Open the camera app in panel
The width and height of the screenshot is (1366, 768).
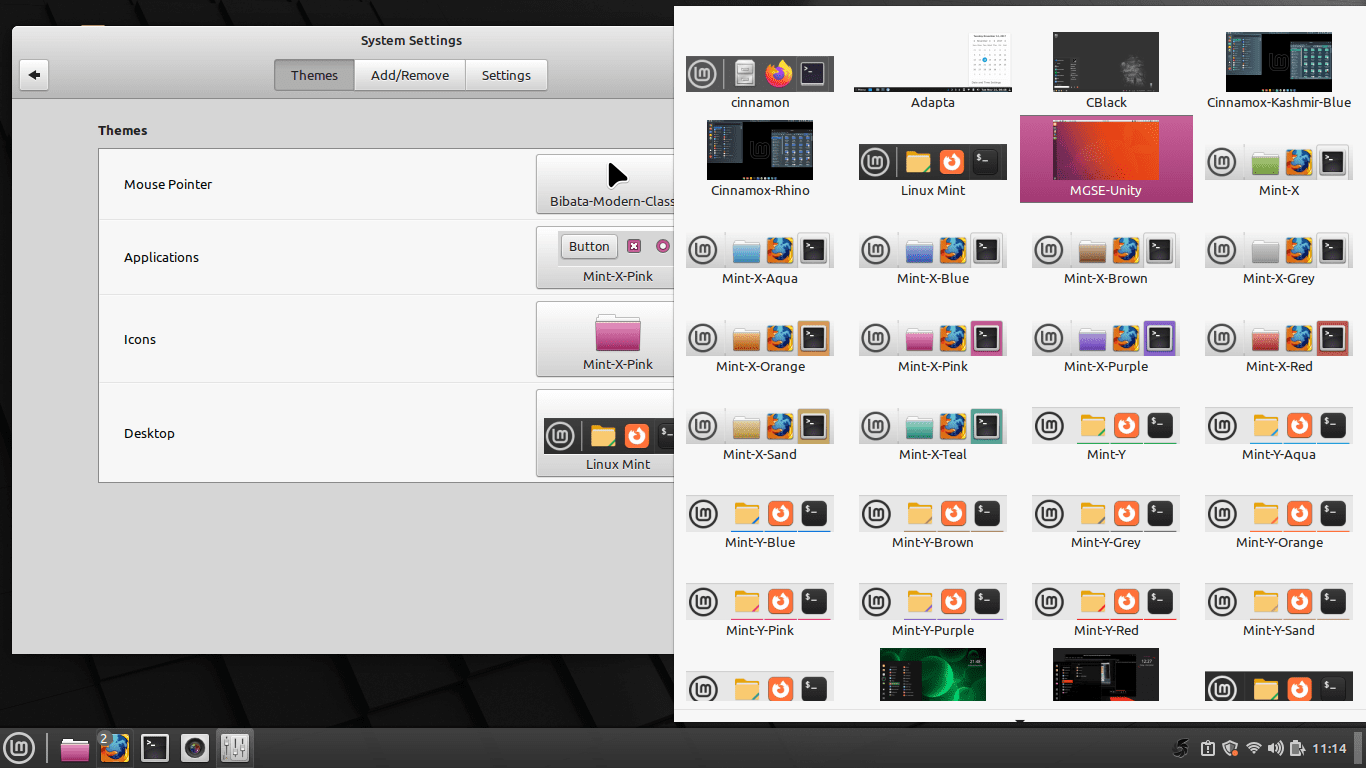(x=195, y=748)
